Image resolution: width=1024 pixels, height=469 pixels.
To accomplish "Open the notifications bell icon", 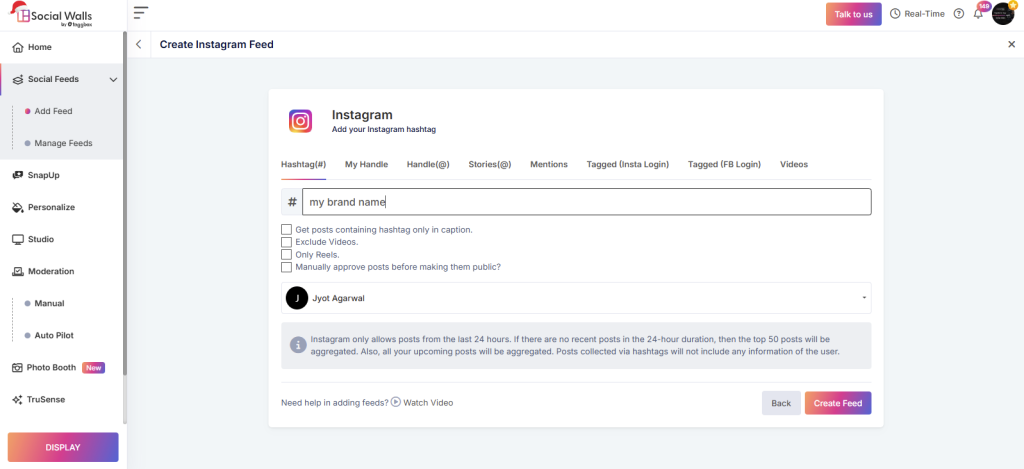I will [x=978, y=14].
